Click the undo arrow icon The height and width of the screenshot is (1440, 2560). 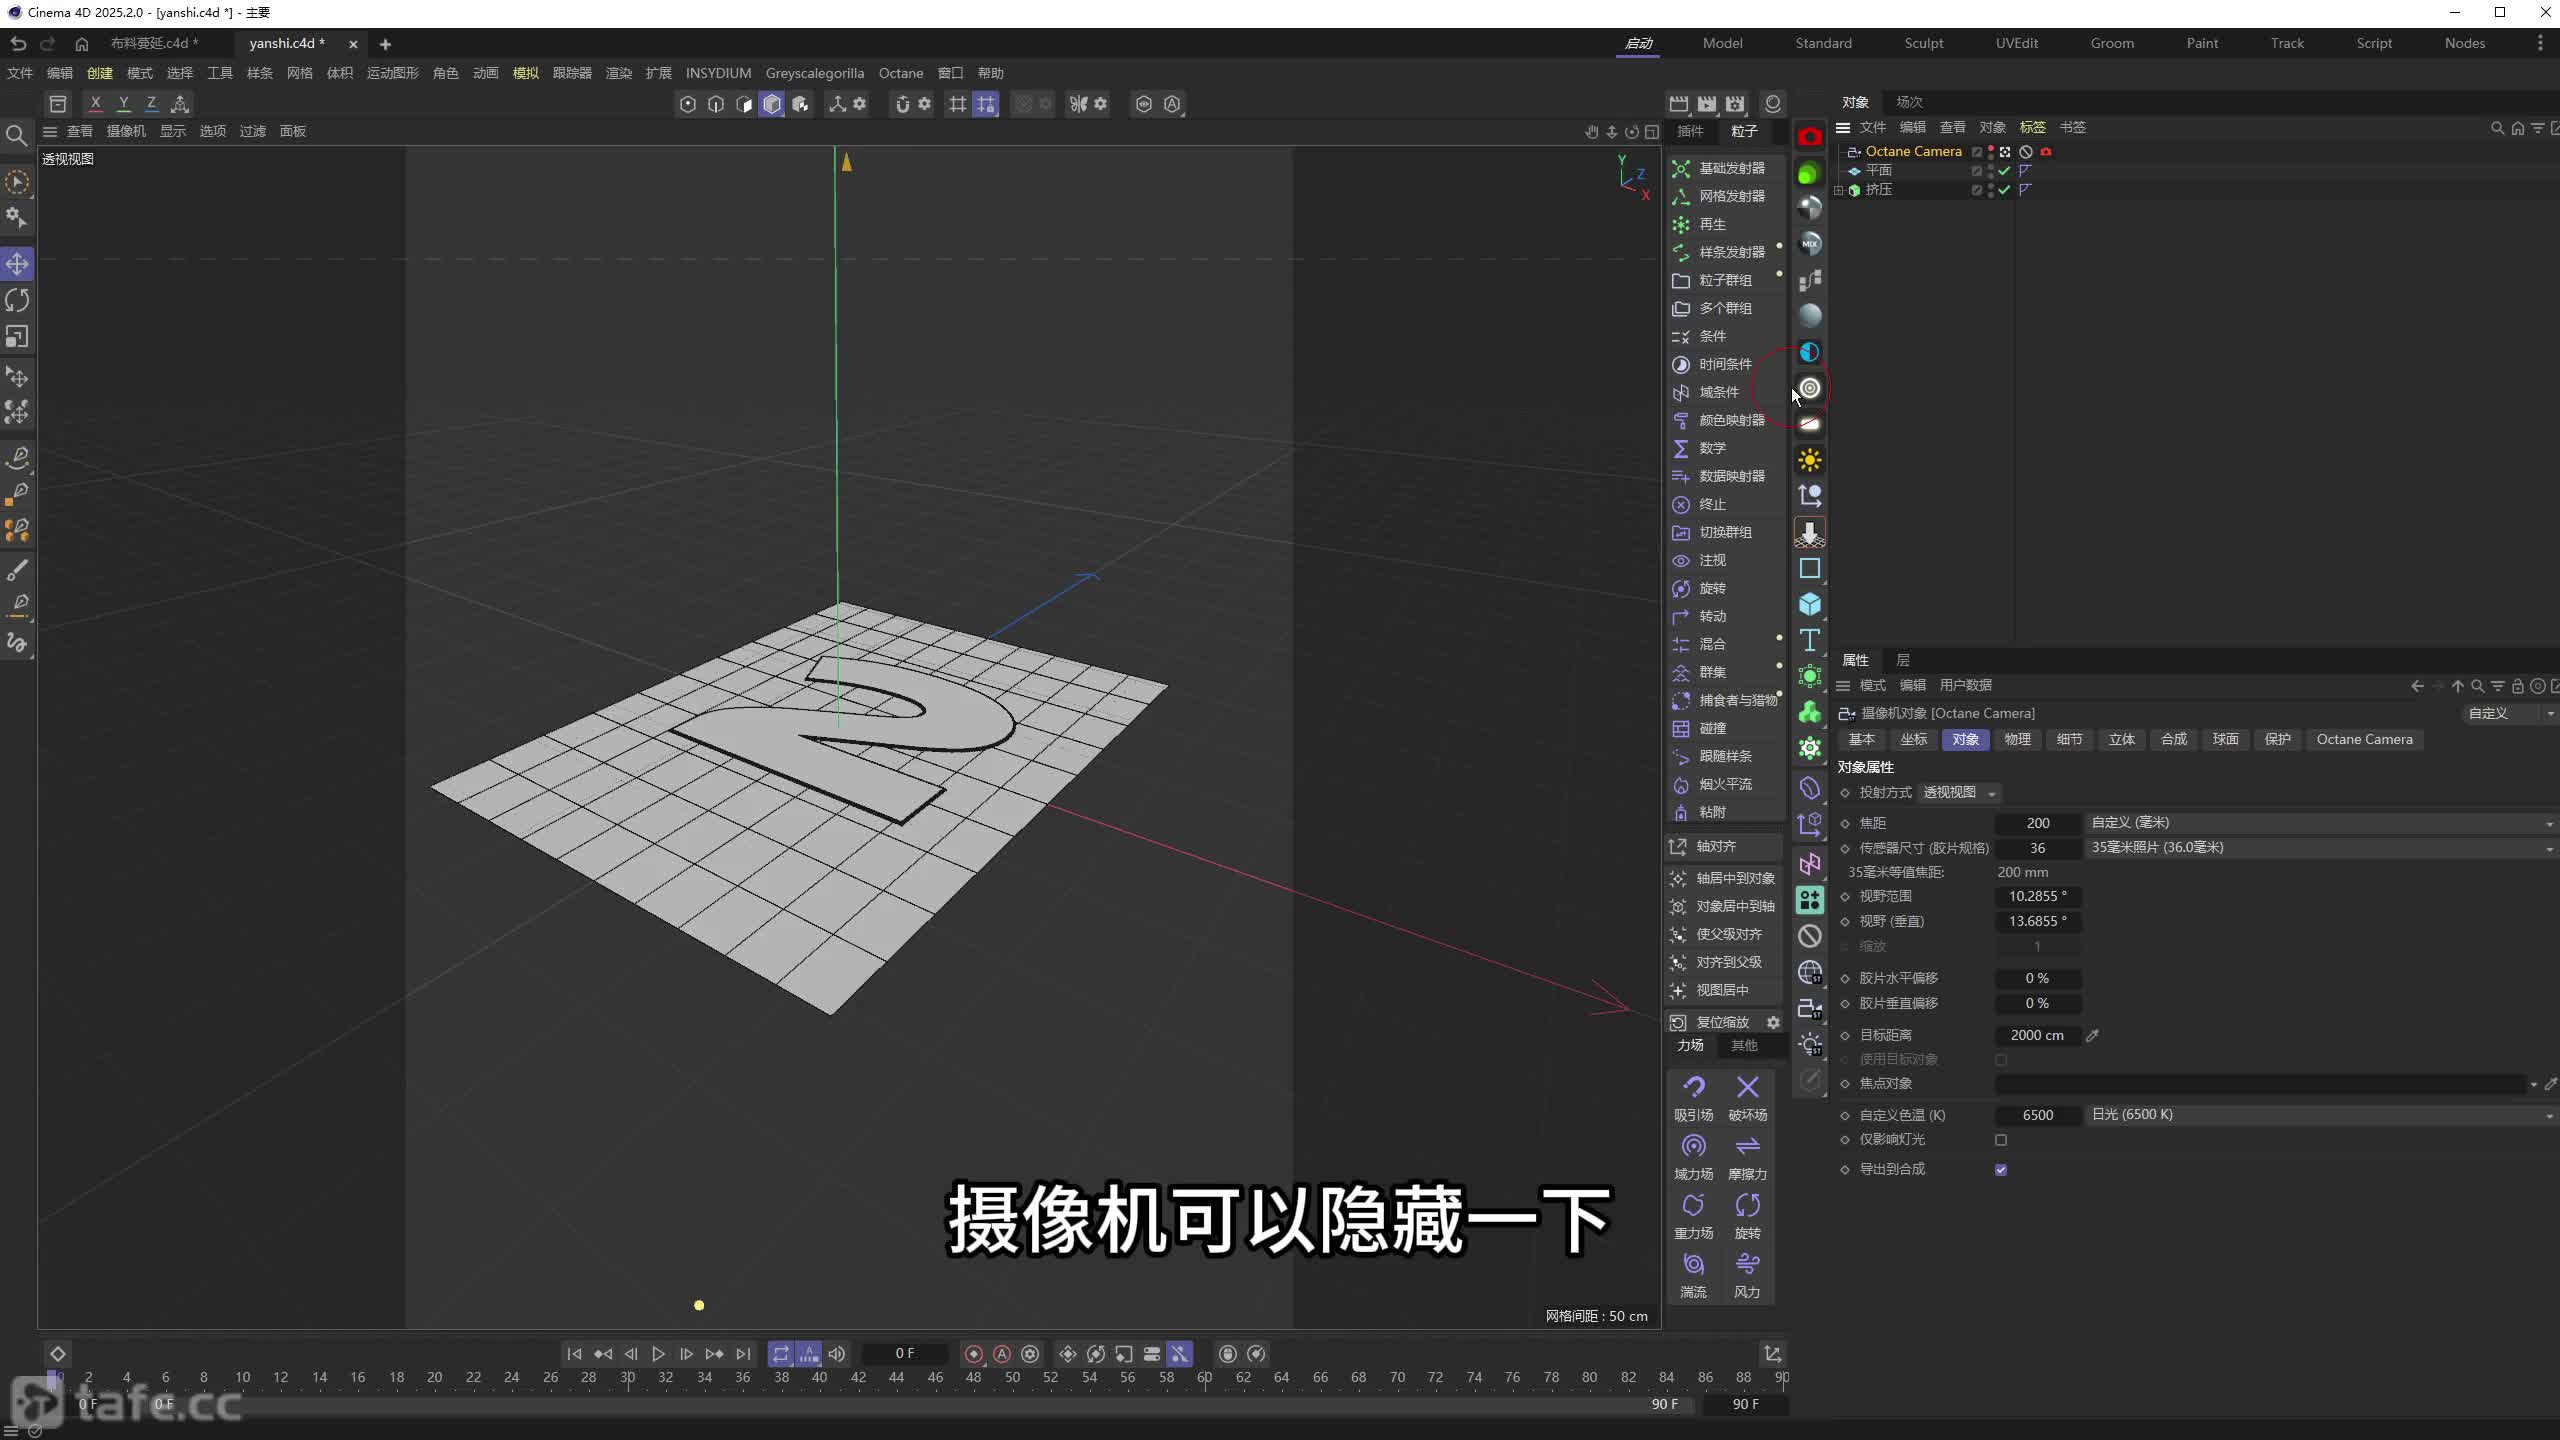click(18, 43)
